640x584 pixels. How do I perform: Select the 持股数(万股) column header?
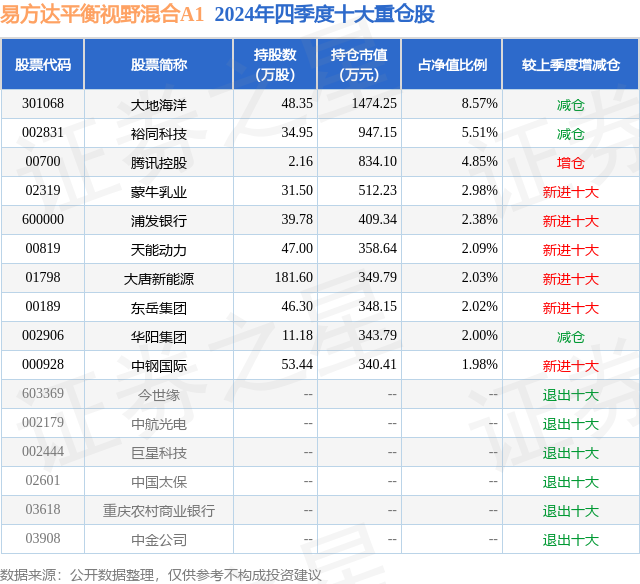pyautogui.click(x=275, y=64)
